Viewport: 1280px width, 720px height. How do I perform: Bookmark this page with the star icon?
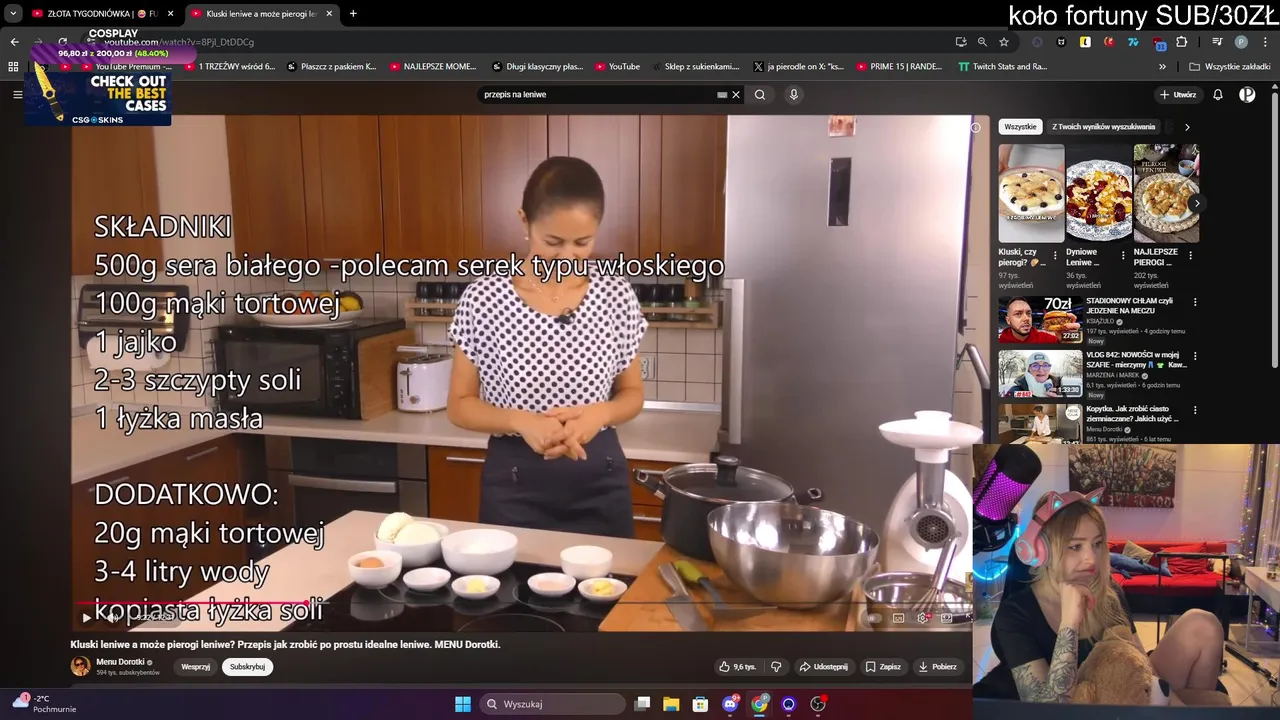(x=1004, y=42)
